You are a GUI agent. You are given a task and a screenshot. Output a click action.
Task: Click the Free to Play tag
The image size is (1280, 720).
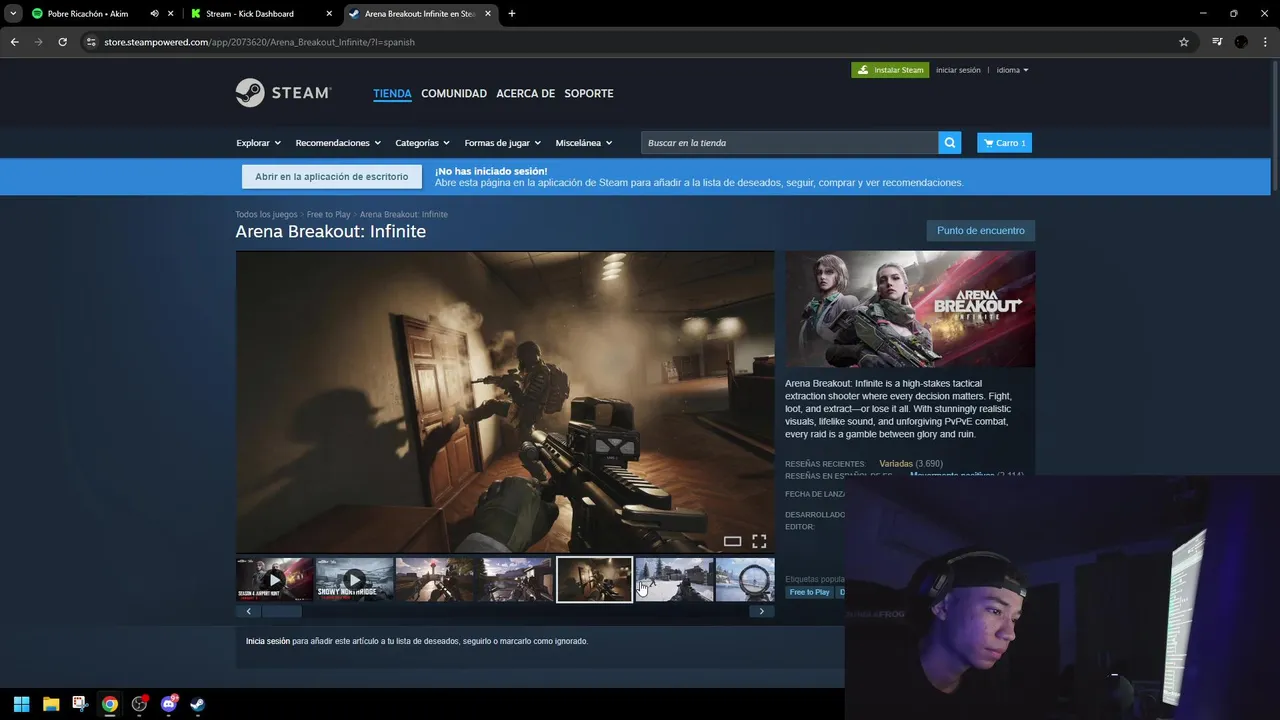point(809,592)
